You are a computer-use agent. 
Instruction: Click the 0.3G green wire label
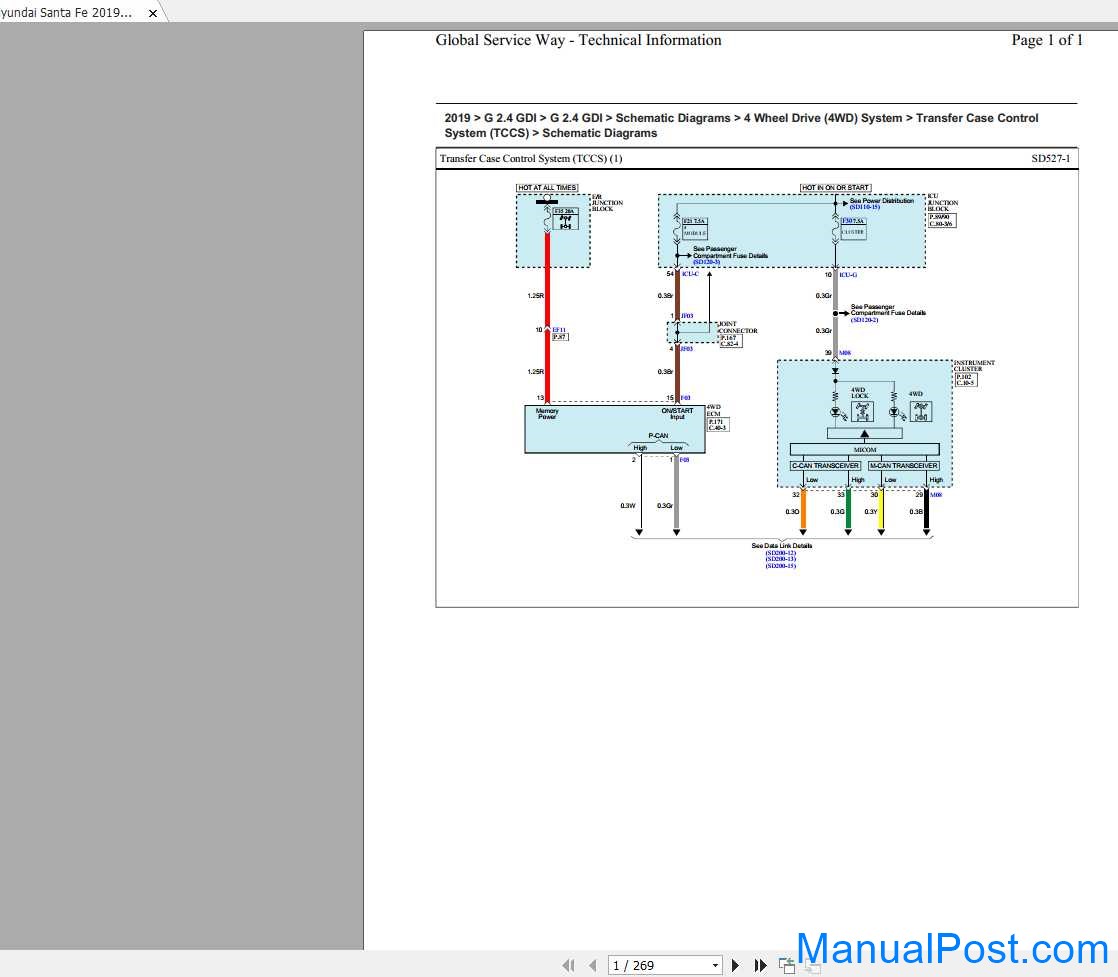pos(837,511)
